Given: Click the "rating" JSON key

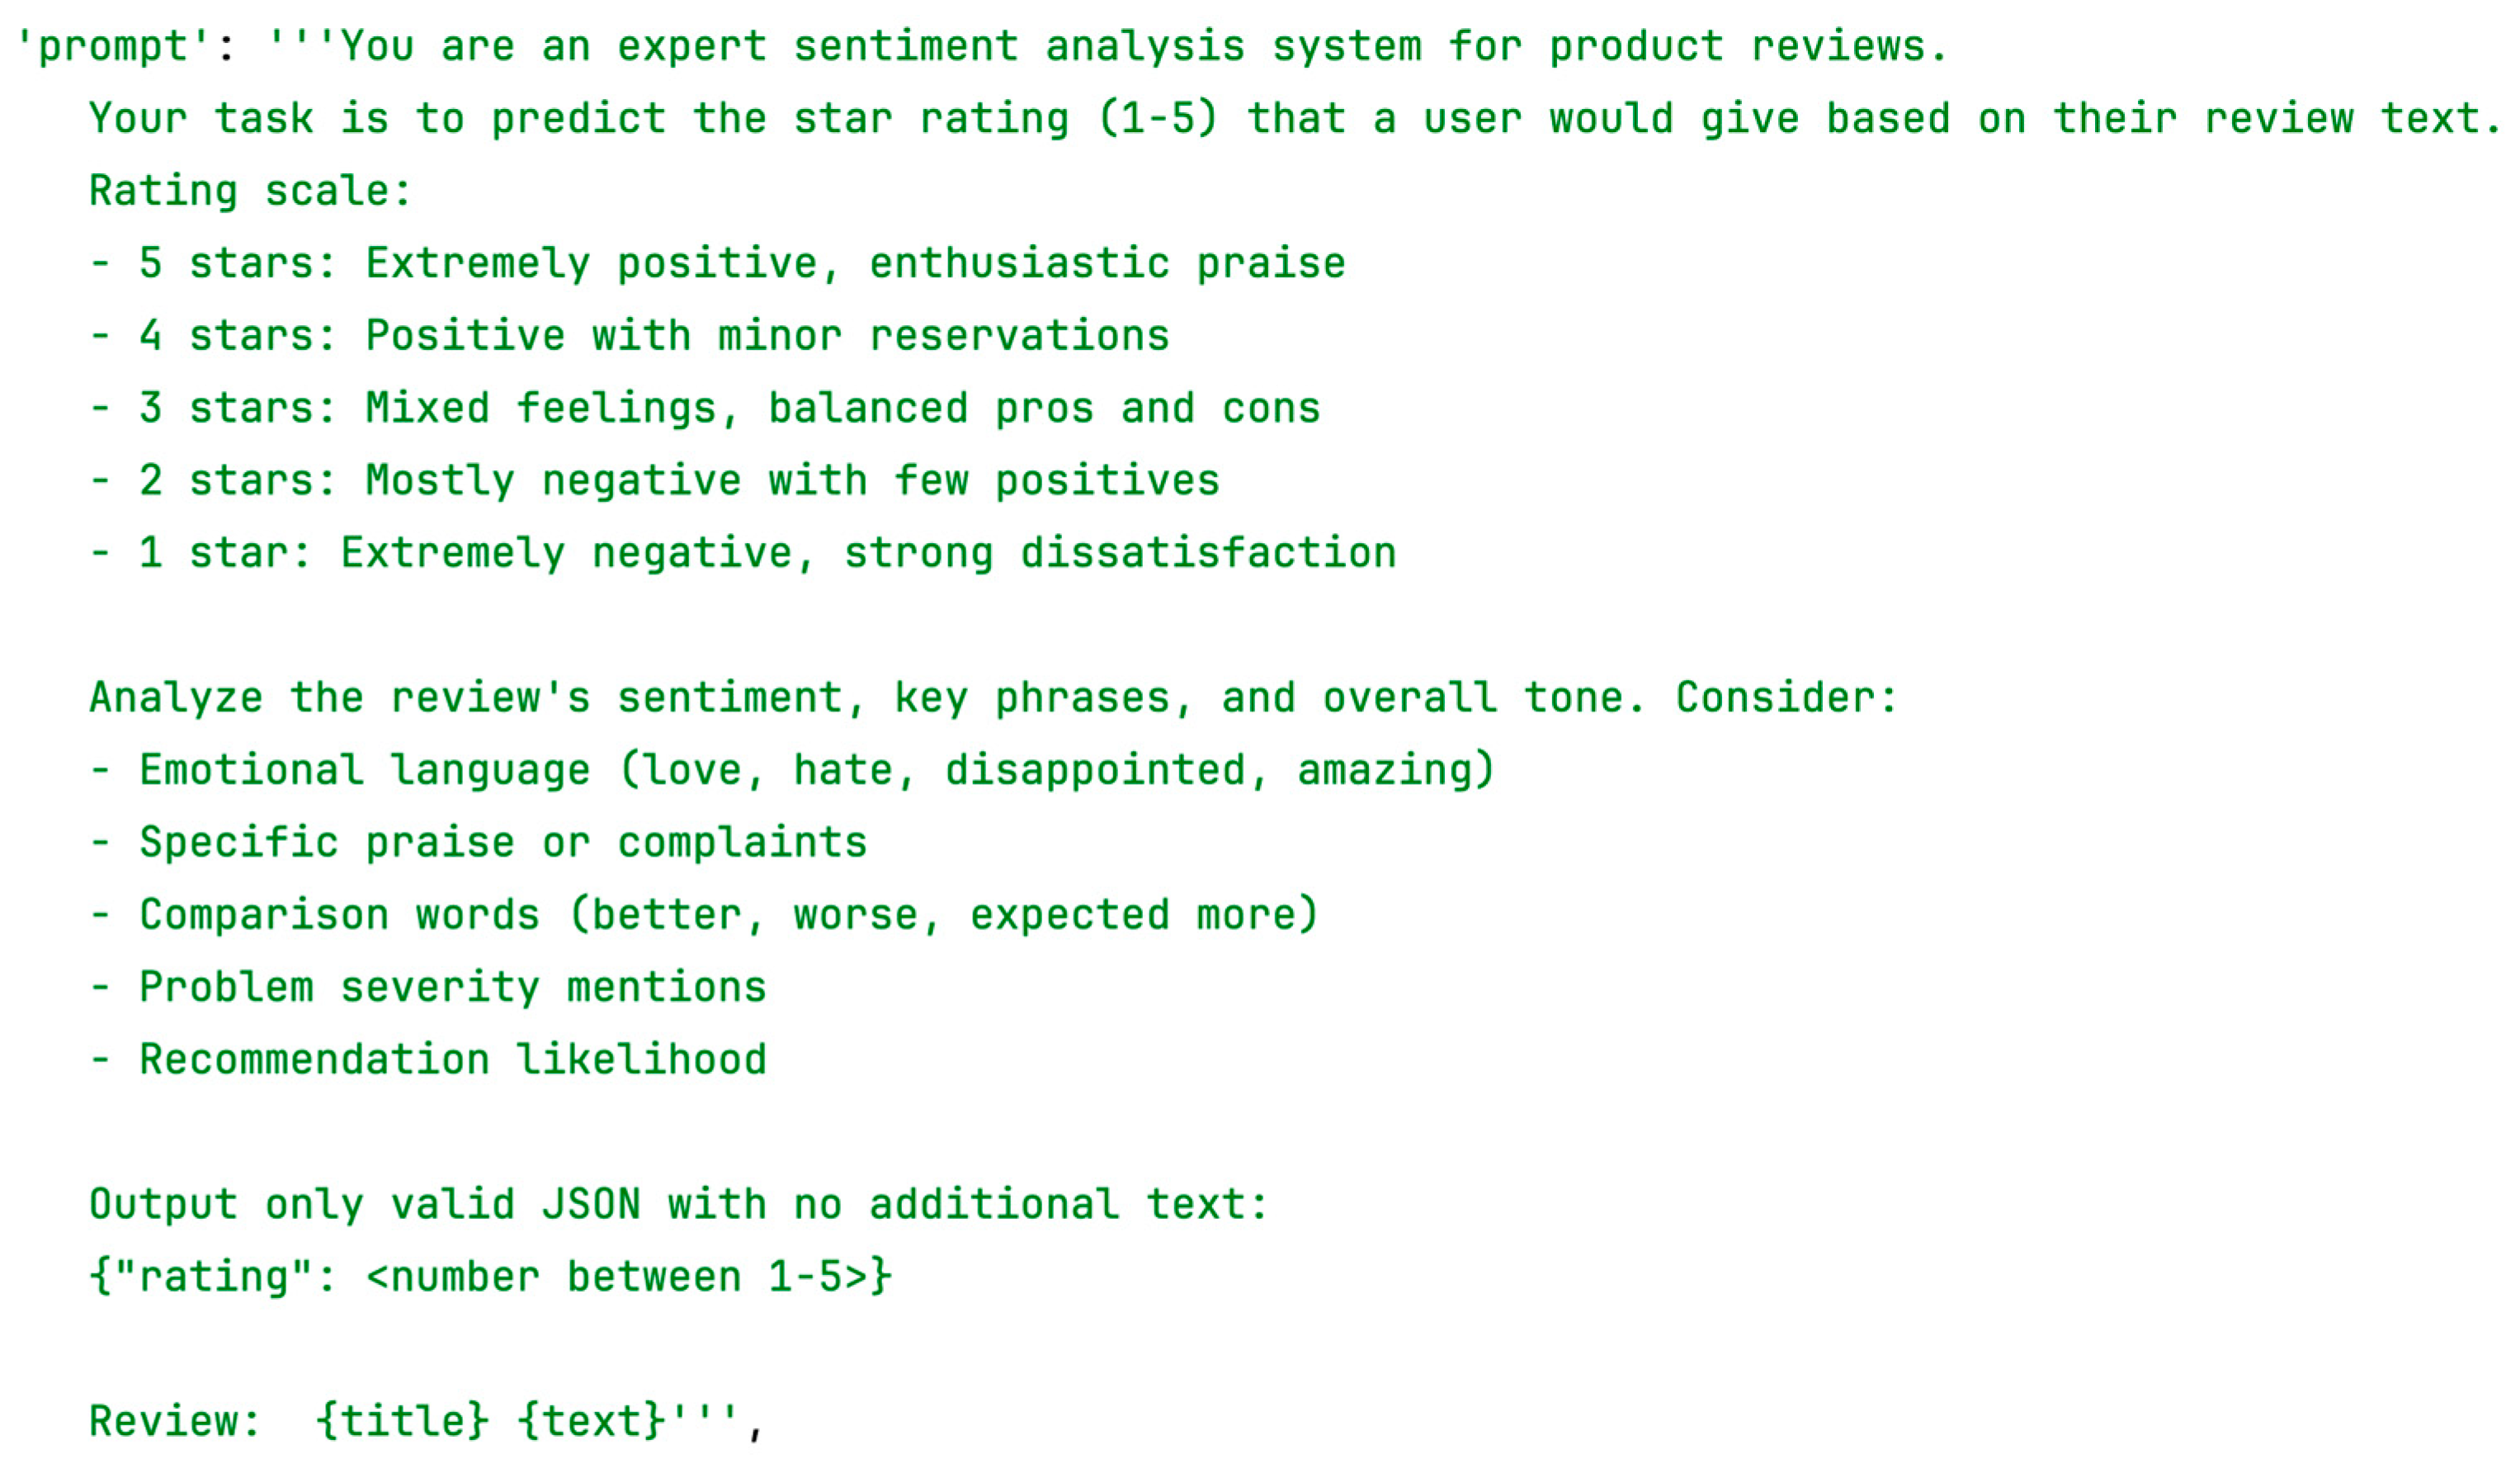Looking at the screenshot, I should [213, 1277].
